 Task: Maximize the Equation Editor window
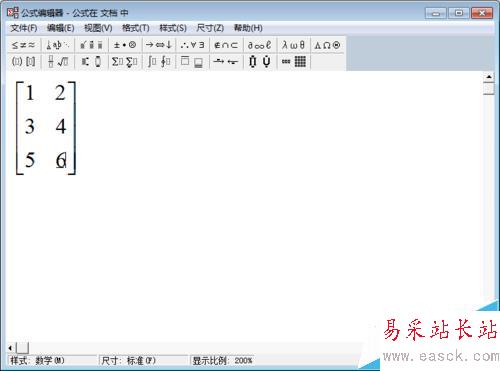(459, 13)
